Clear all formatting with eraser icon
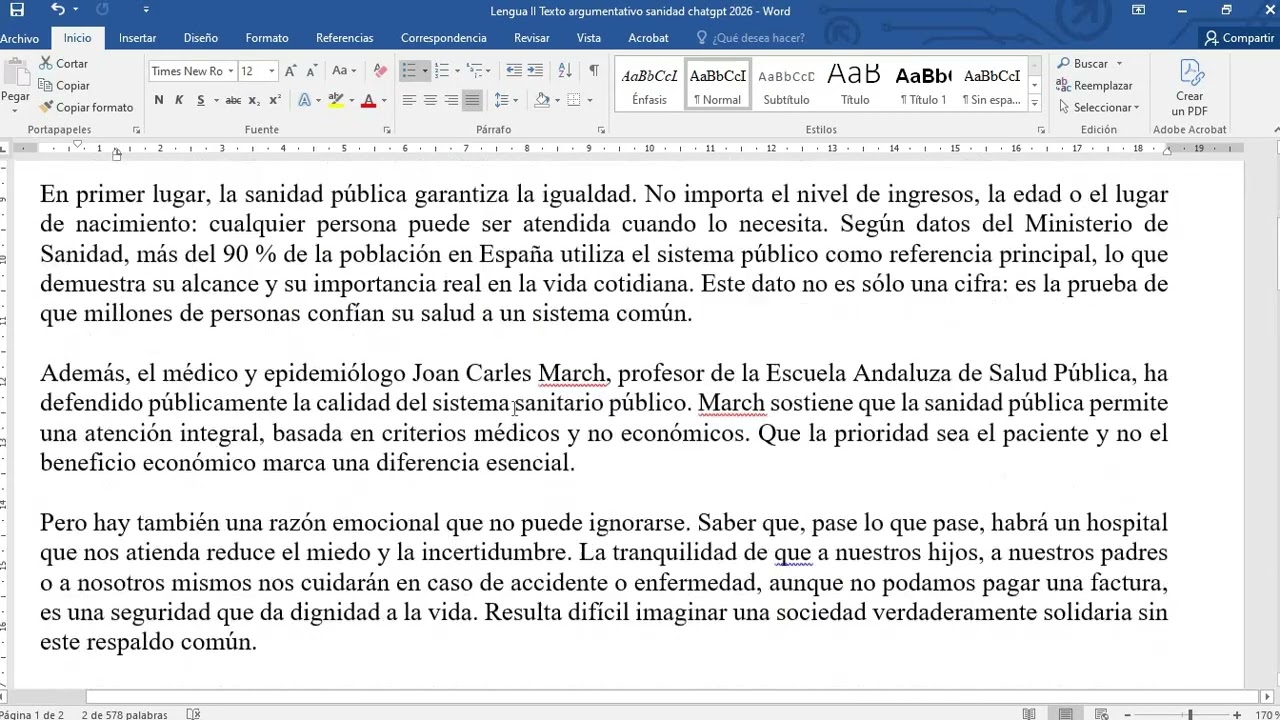The height and width of the screenshot is (720, 1280). [380, 71]
